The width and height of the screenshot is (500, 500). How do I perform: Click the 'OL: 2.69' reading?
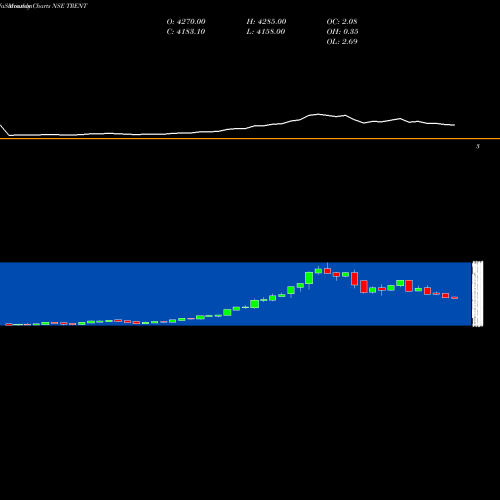[342, 42]
